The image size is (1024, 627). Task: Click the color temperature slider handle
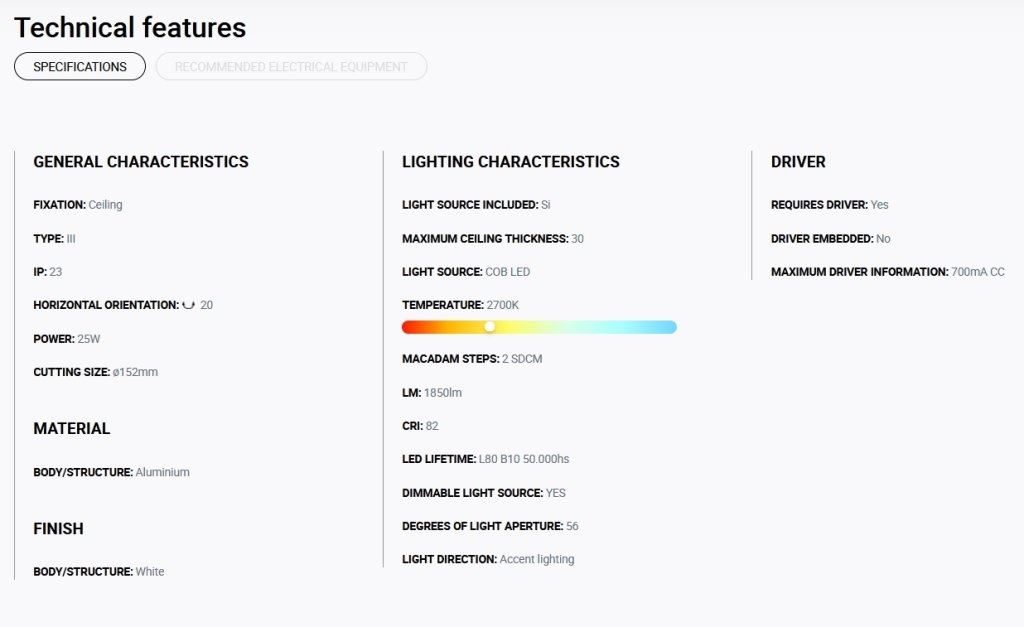490,327
